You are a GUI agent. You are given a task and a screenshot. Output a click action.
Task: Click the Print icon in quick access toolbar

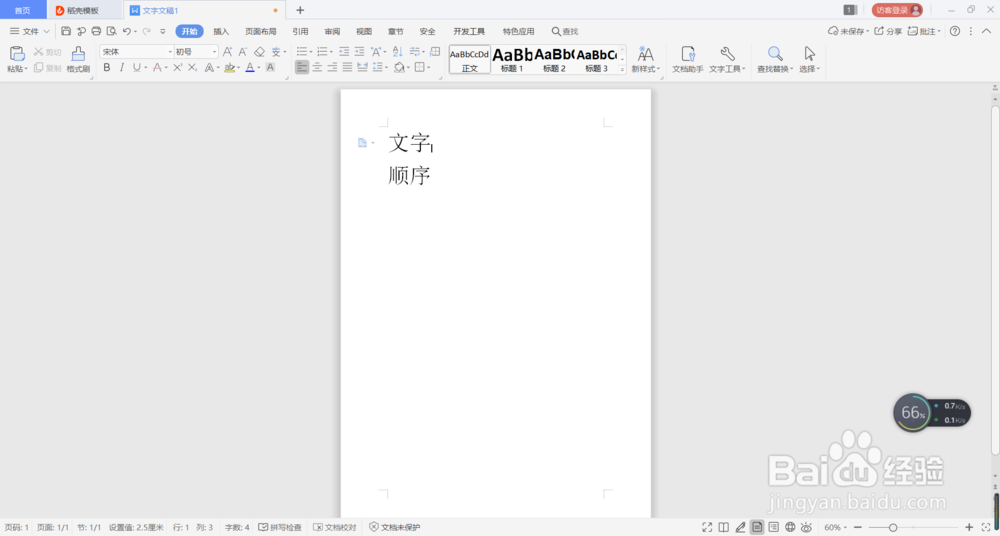point(96,31)
